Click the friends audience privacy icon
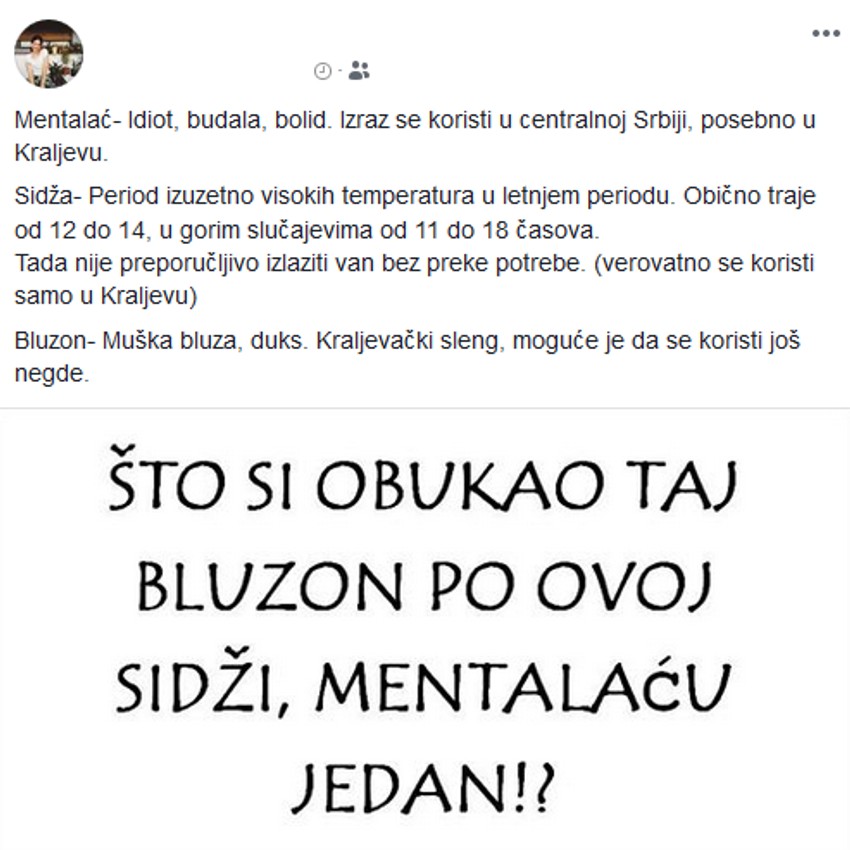 click(359, 70)
